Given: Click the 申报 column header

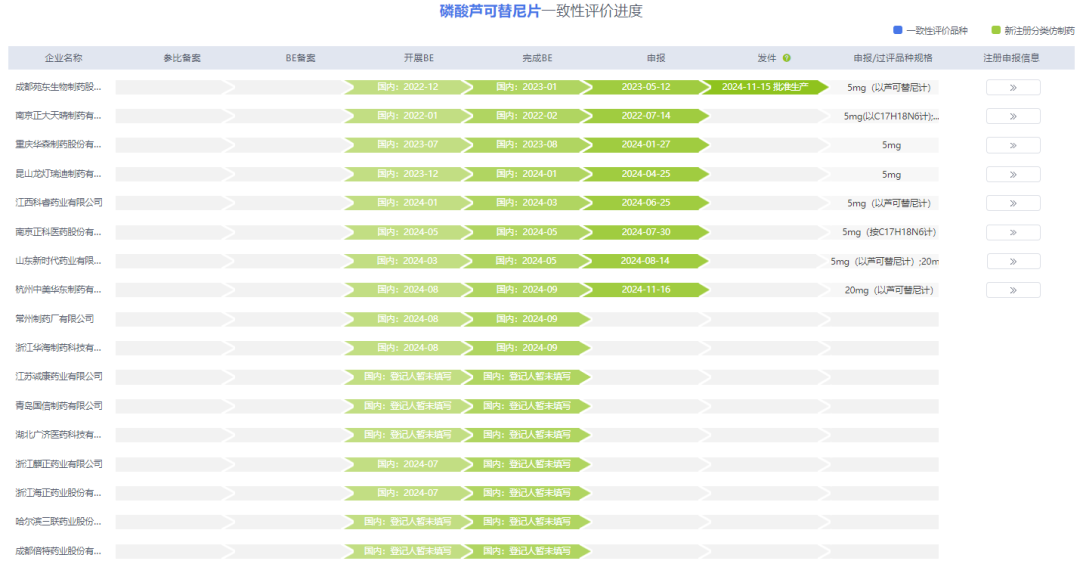Looking at the screenshot, I should [x=656, y=58].
